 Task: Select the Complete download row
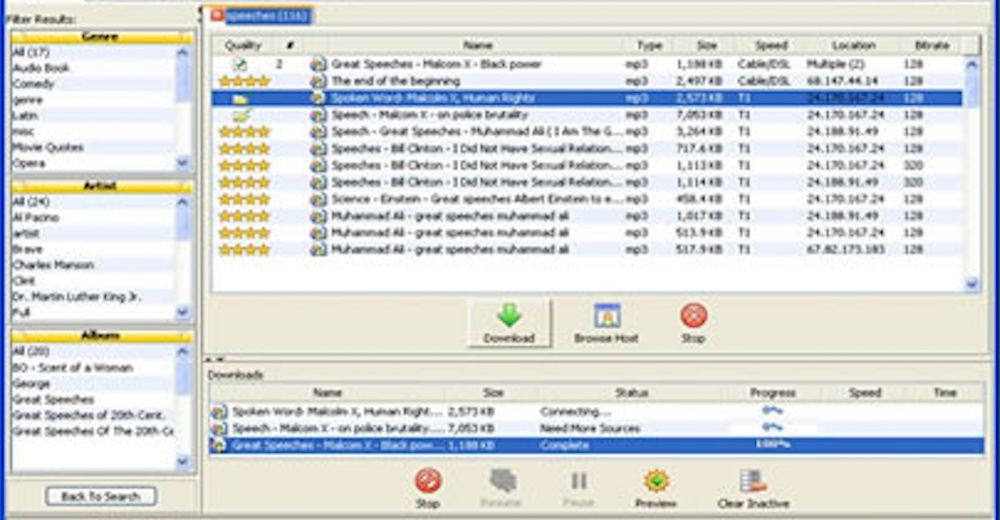pos(596,445)
